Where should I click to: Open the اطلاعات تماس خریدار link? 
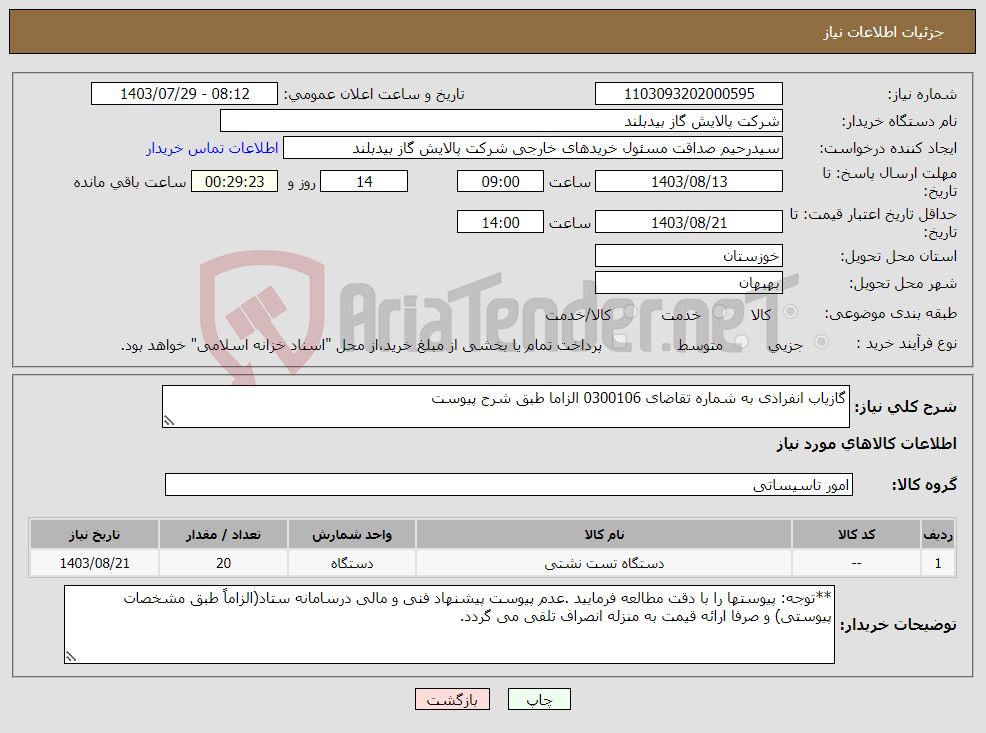(x=212, y=148)
